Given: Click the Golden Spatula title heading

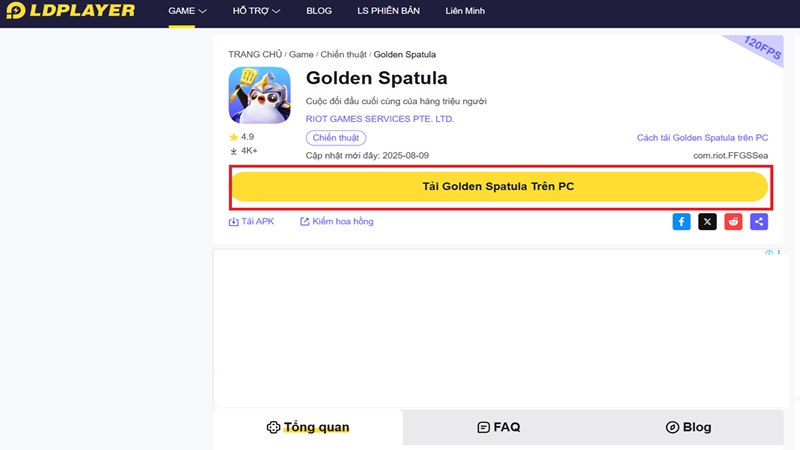Looking at the screenshot, I should click(377, 78).
